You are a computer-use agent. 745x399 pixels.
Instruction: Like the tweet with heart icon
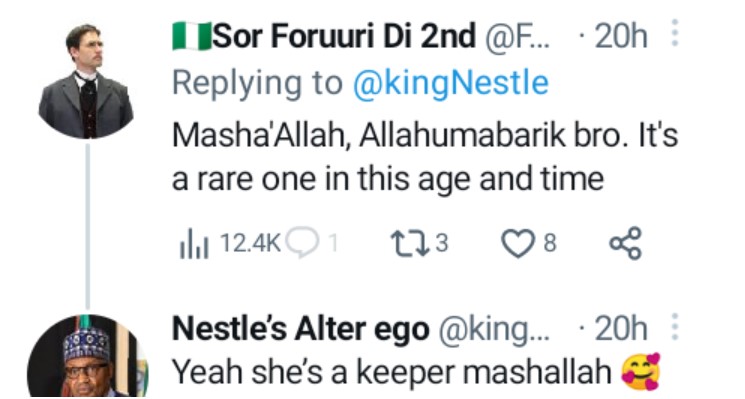[516, 244]
